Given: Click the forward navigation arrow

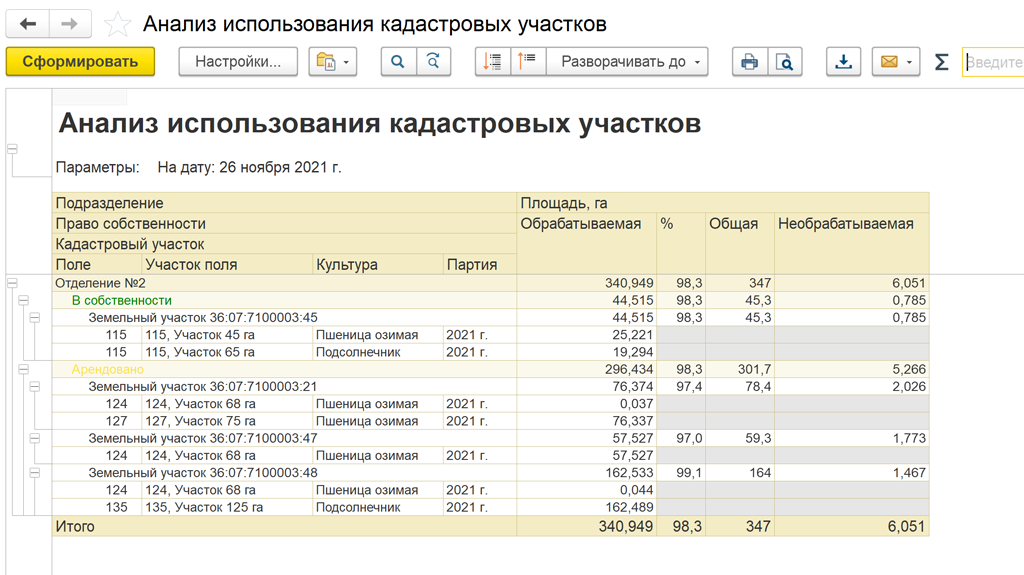Looking at the screenshot, I should click(x=69, y=24).
